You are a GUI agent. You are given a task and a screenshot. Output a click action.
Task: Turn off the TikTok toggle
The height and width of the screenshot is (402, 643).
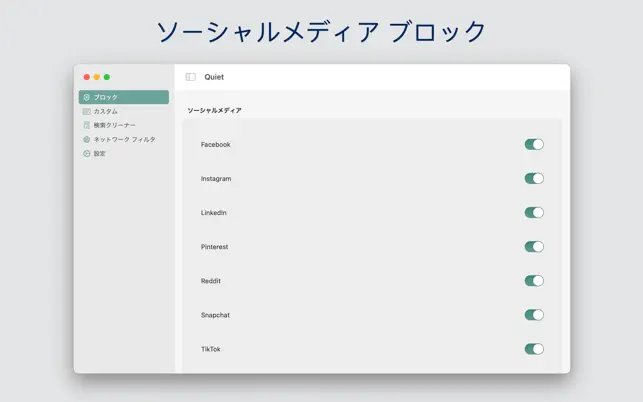[x=534, y=349]
